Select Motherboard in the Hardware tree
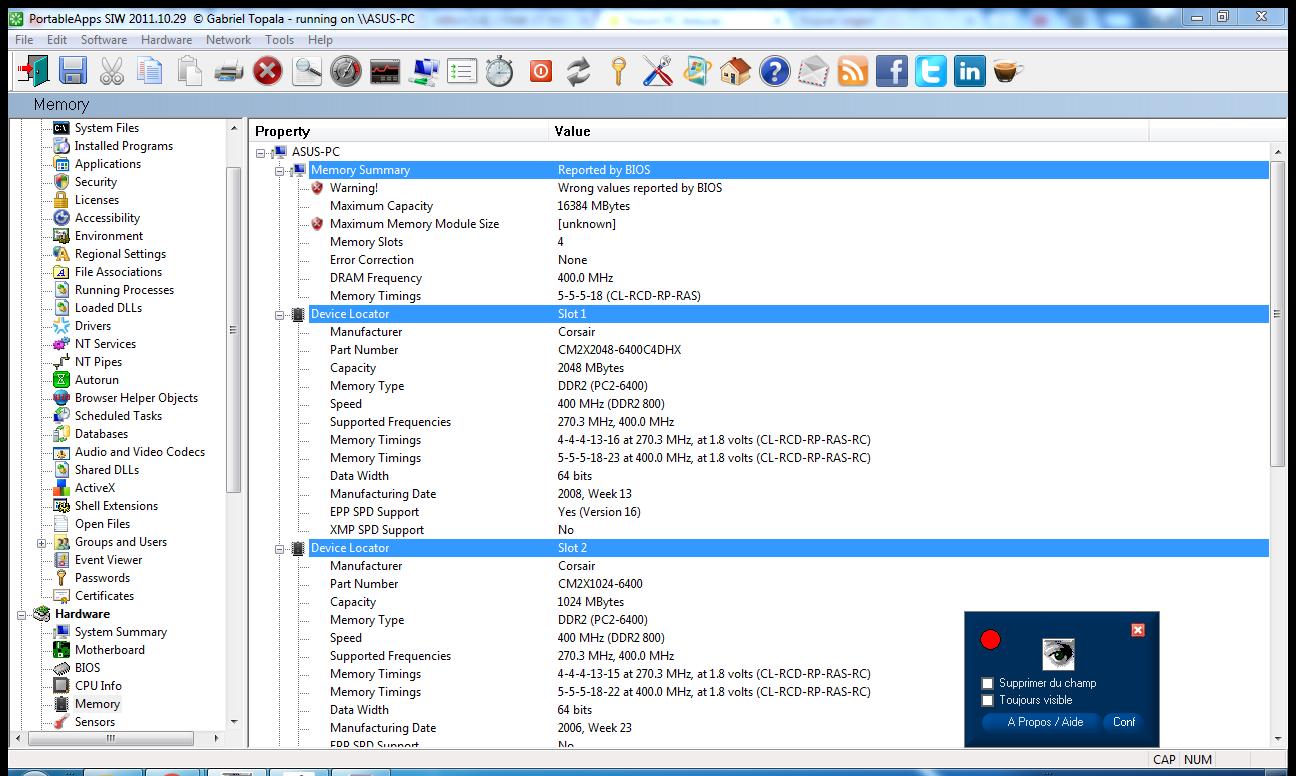Image resolution: width=1296 pixels, height=776 pixels. coord(109,650)
